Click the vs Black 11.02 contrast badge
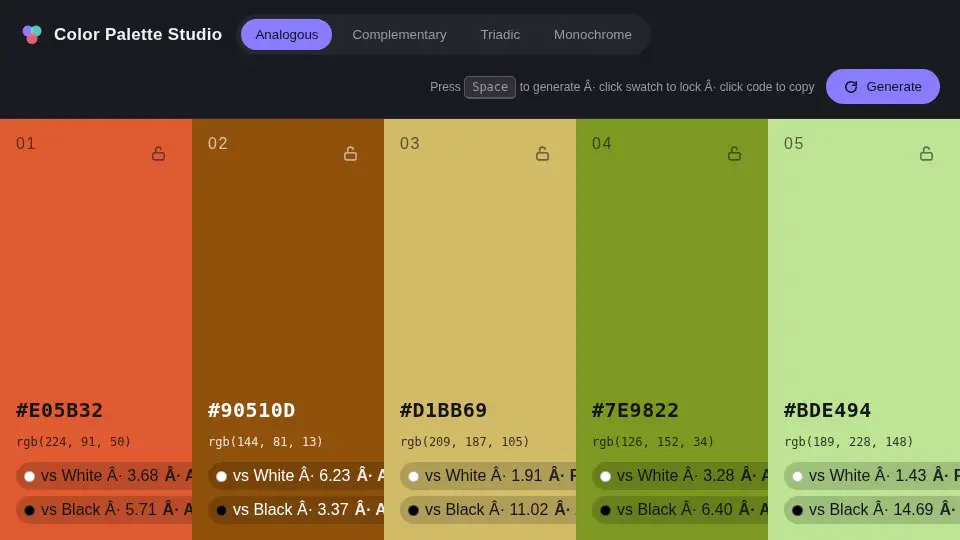This screenshot has width=960, height=540. tap(488, 509)
